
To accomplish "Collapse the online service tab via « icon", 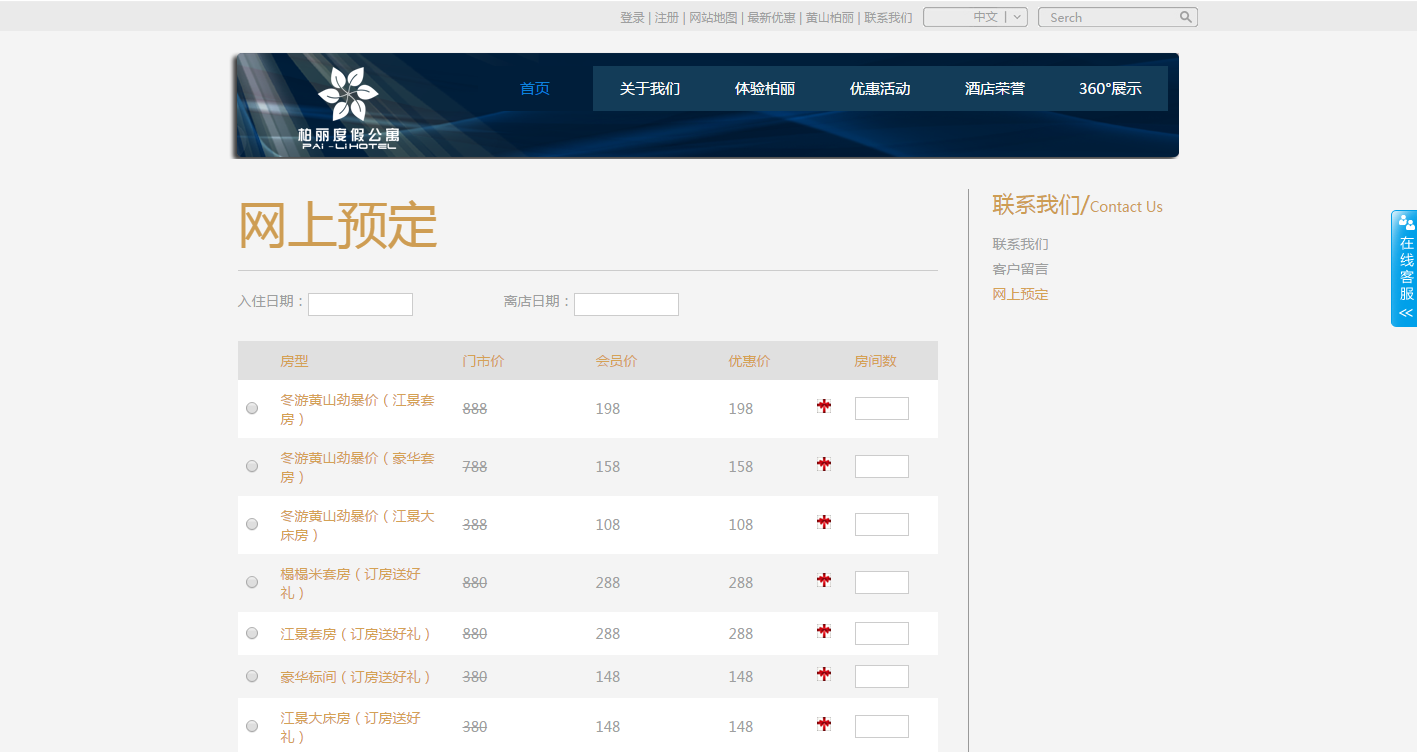I will (1404, 315).
